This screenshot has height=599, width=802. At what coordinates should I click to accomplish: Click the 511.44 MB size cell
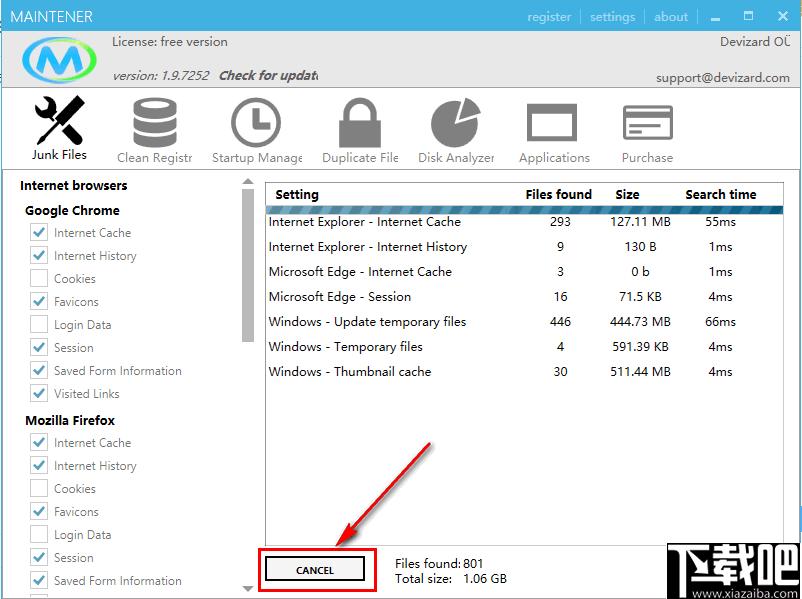pyautogui.click(x=640, y=372)
